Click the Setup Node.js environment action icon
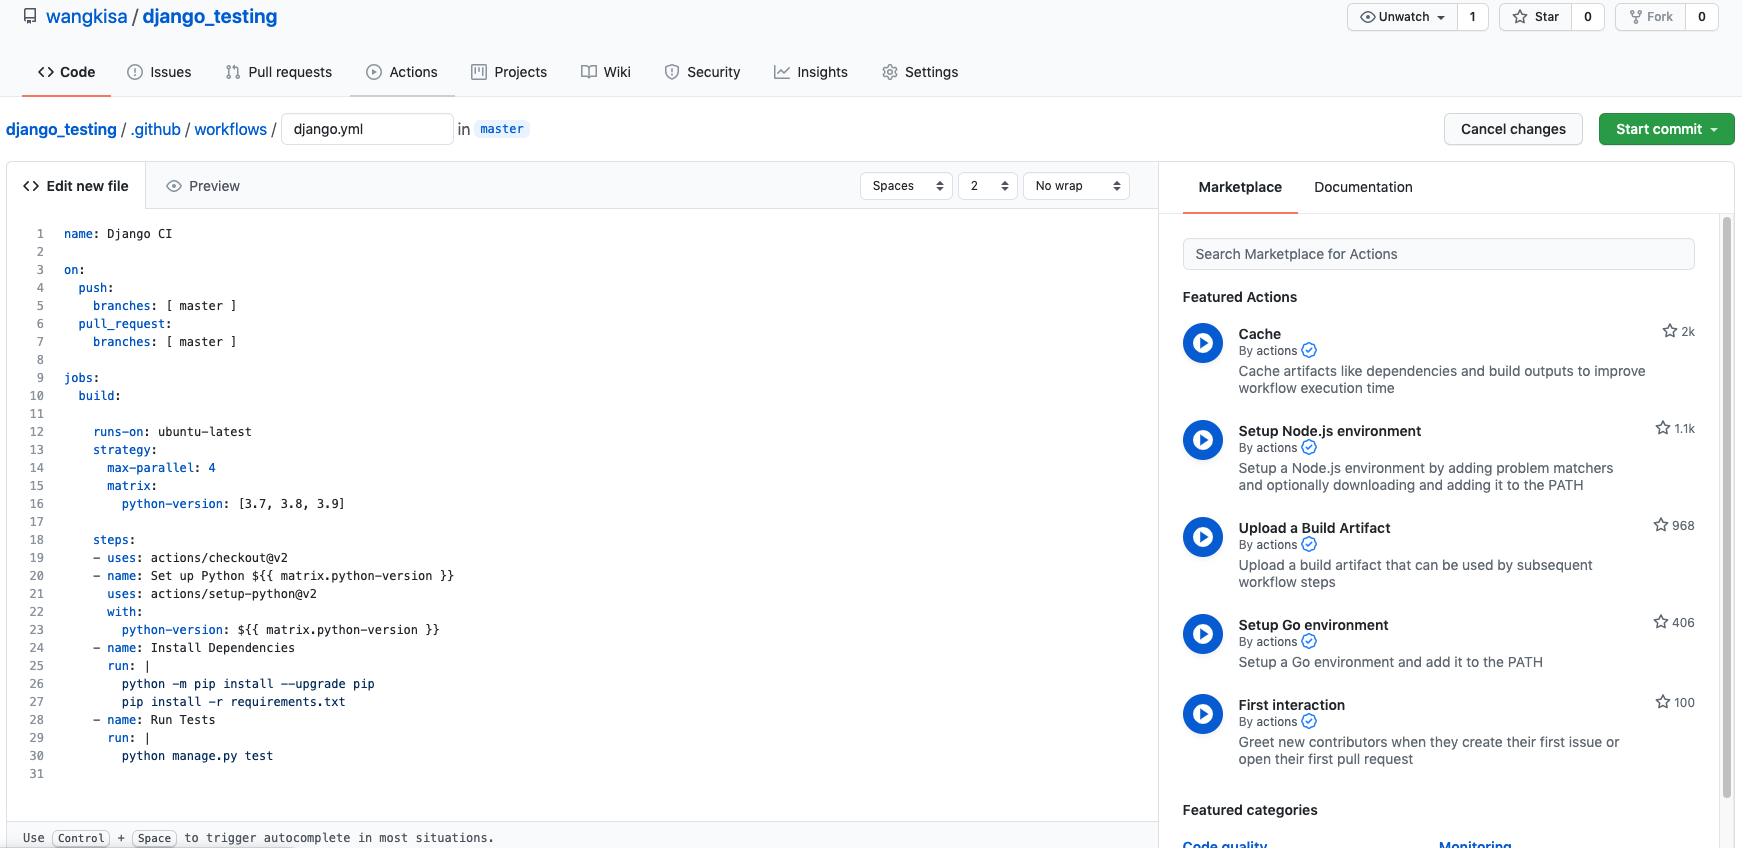Screen dimensions: 1742x848 pos(1202,440)
